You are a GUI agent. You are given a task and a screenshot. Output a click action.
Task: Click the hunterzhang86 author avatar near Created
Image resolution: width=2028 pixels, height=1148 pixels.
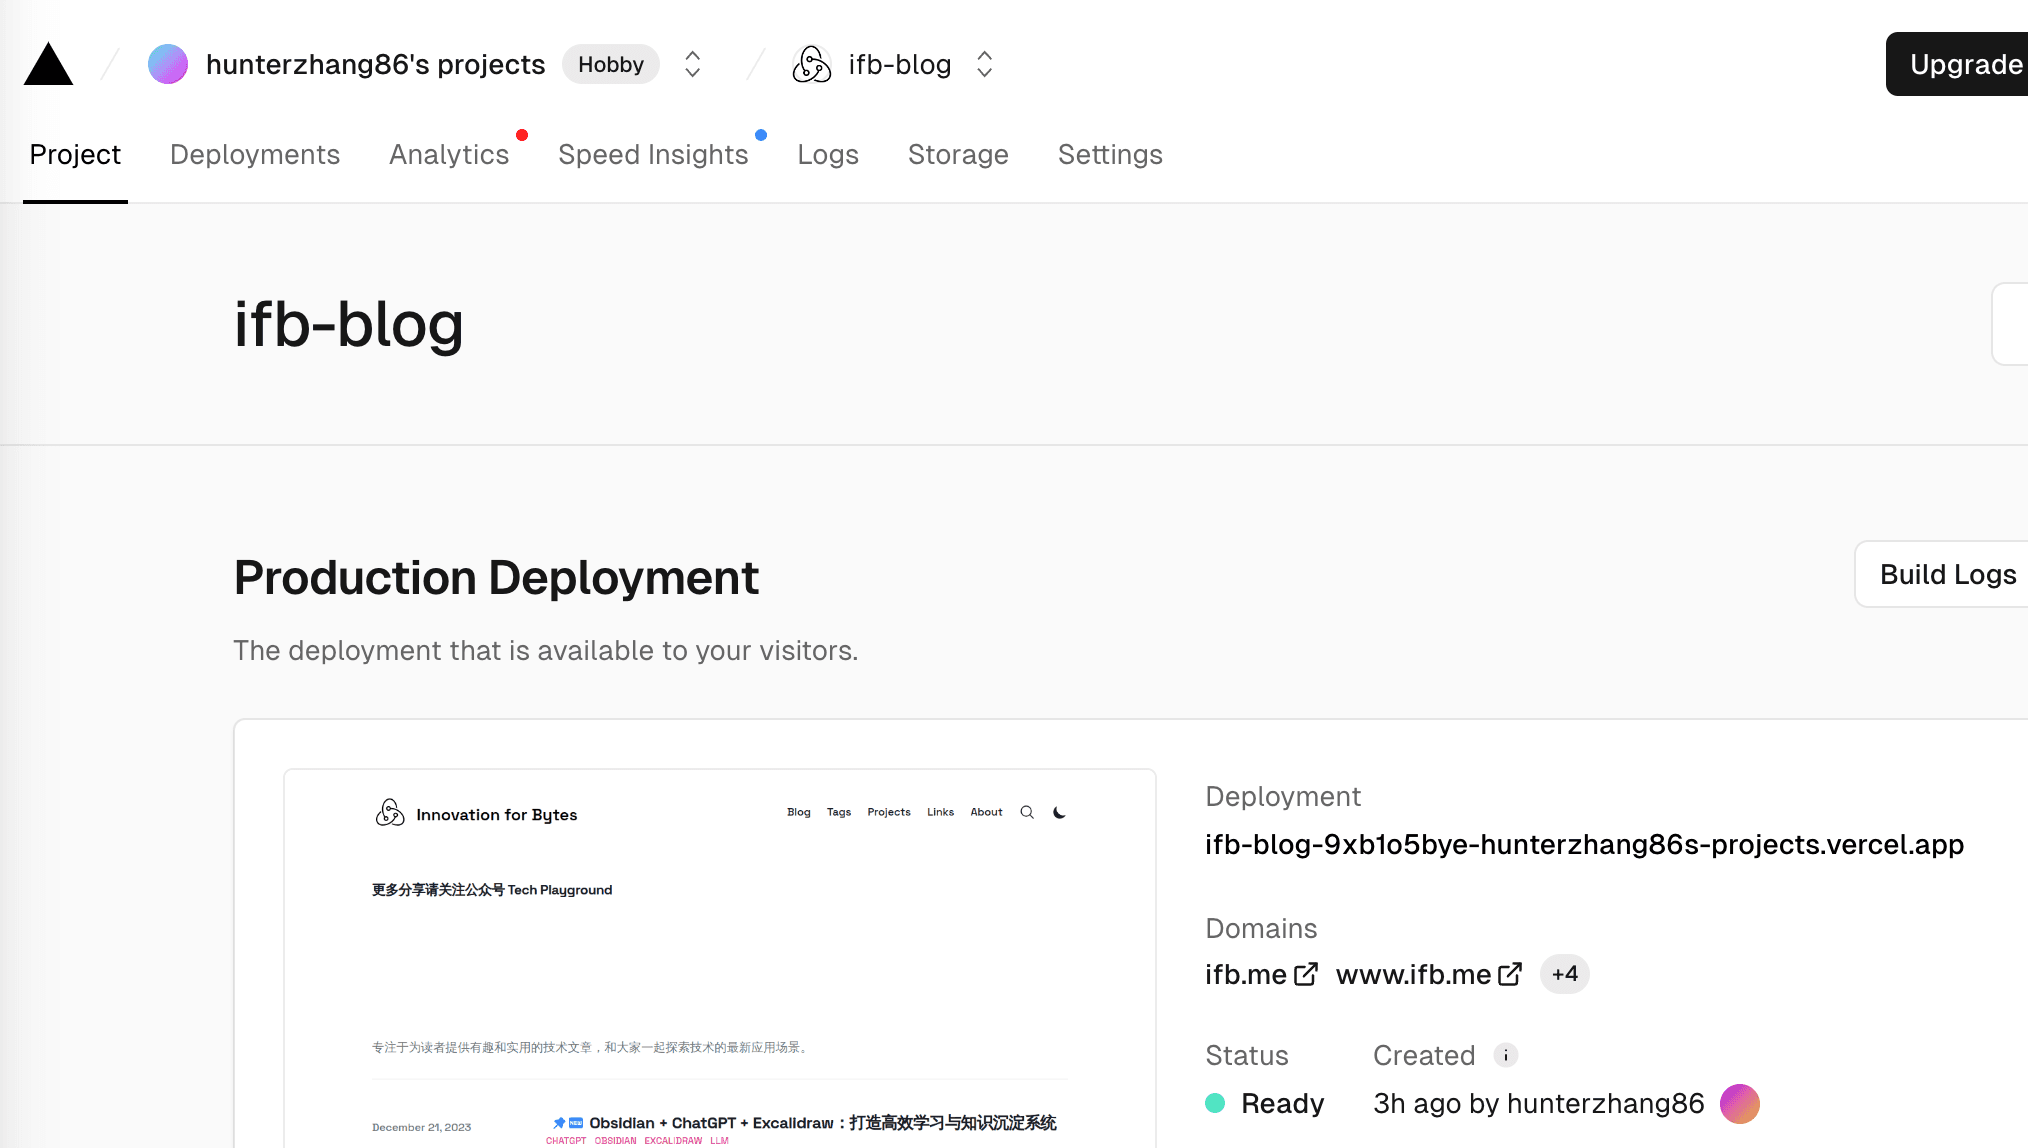pyautogui.click(x=1739, y=1104)
